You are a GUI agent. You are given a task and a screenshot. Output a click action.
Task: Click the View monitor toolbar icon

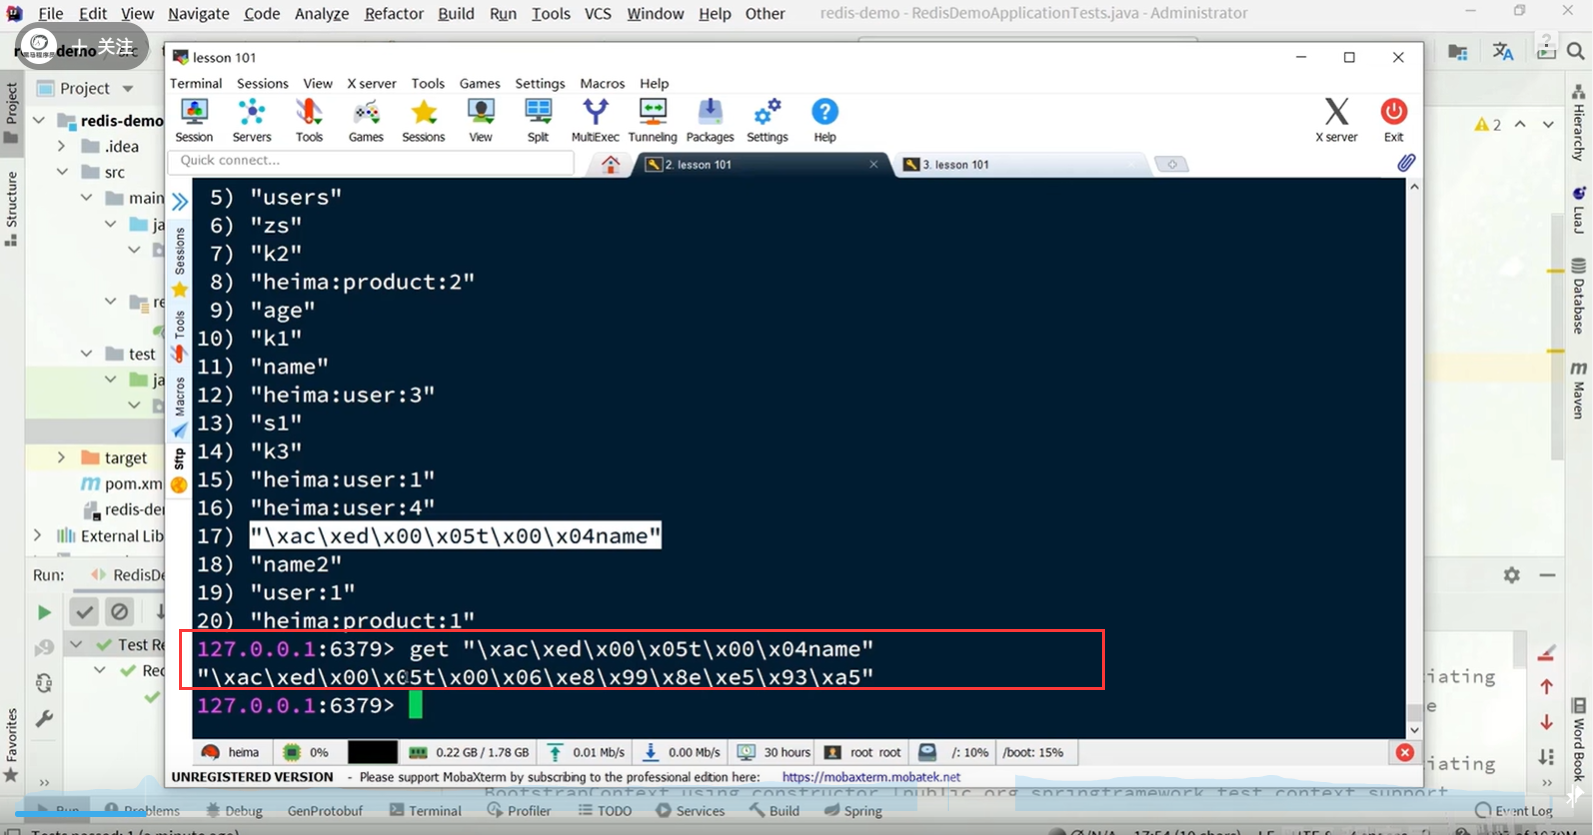click(x=481, y=121)
